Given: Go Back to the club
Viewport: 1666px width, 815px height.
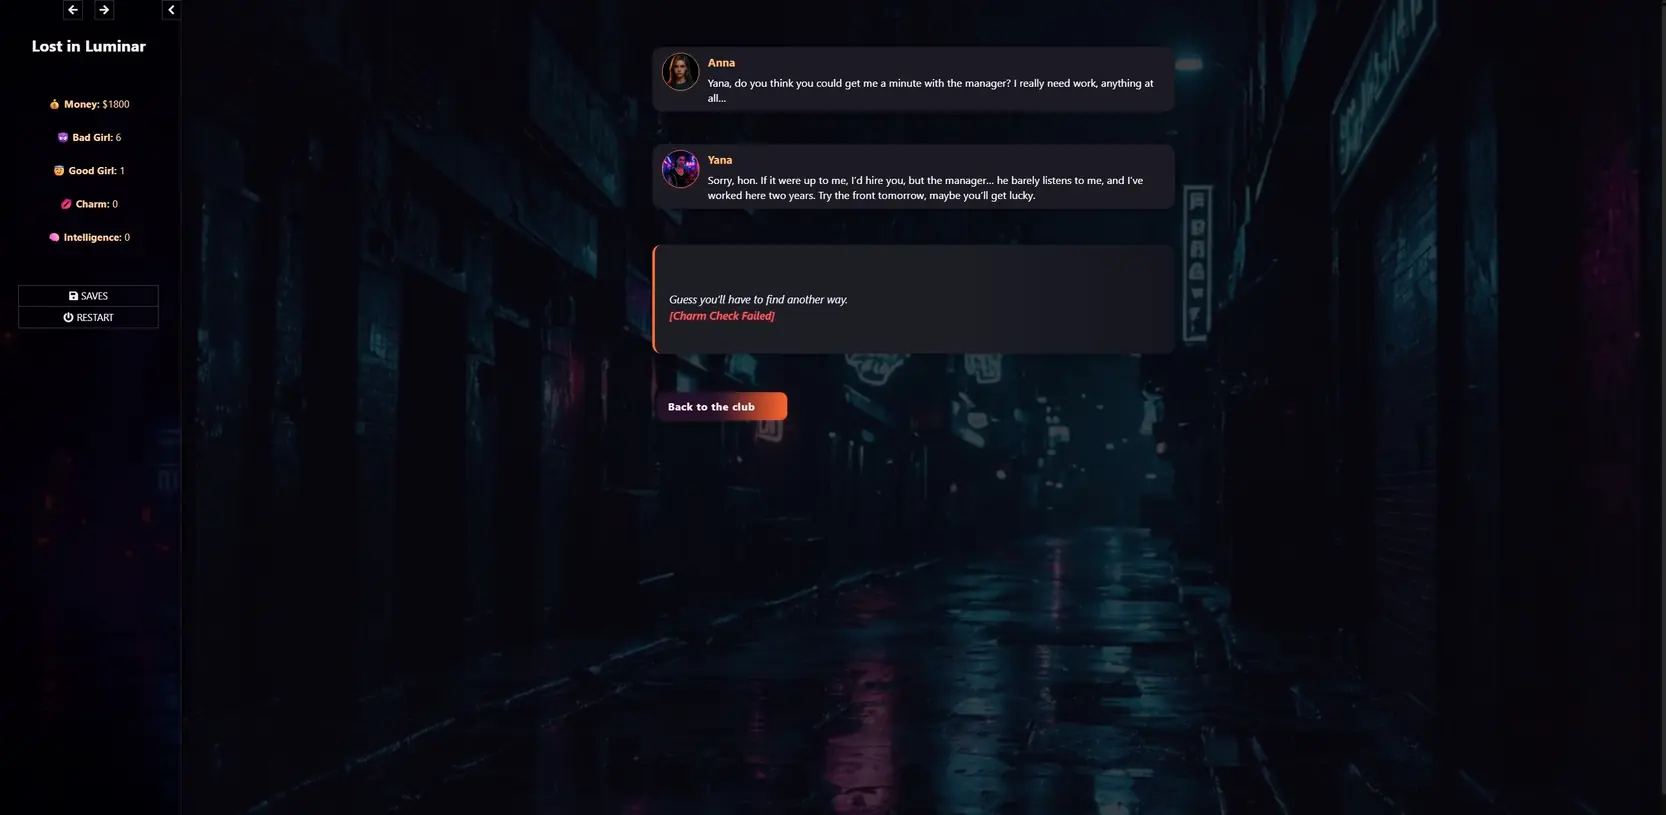Looking at the screenshot, I should 720,407.
